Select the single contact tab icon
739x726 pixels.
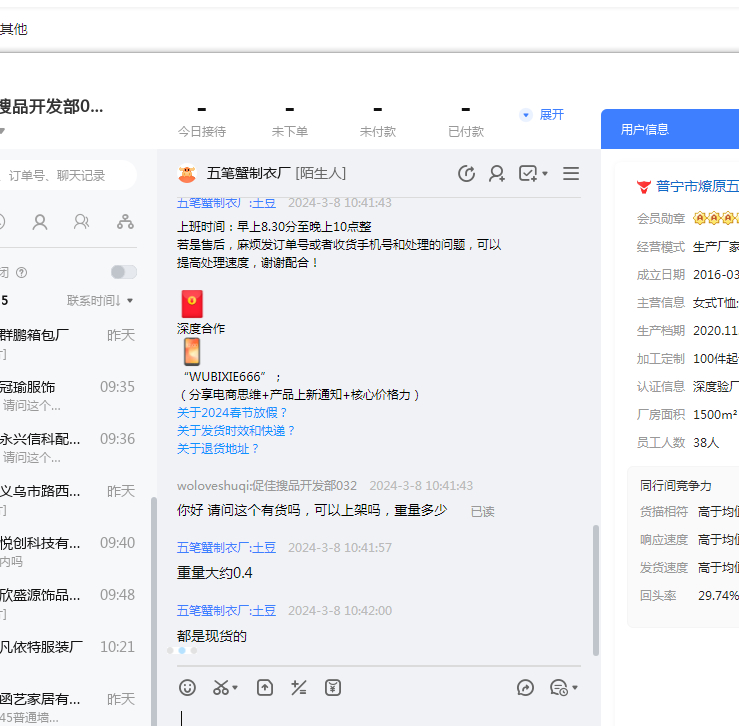(x=40, y=222)
